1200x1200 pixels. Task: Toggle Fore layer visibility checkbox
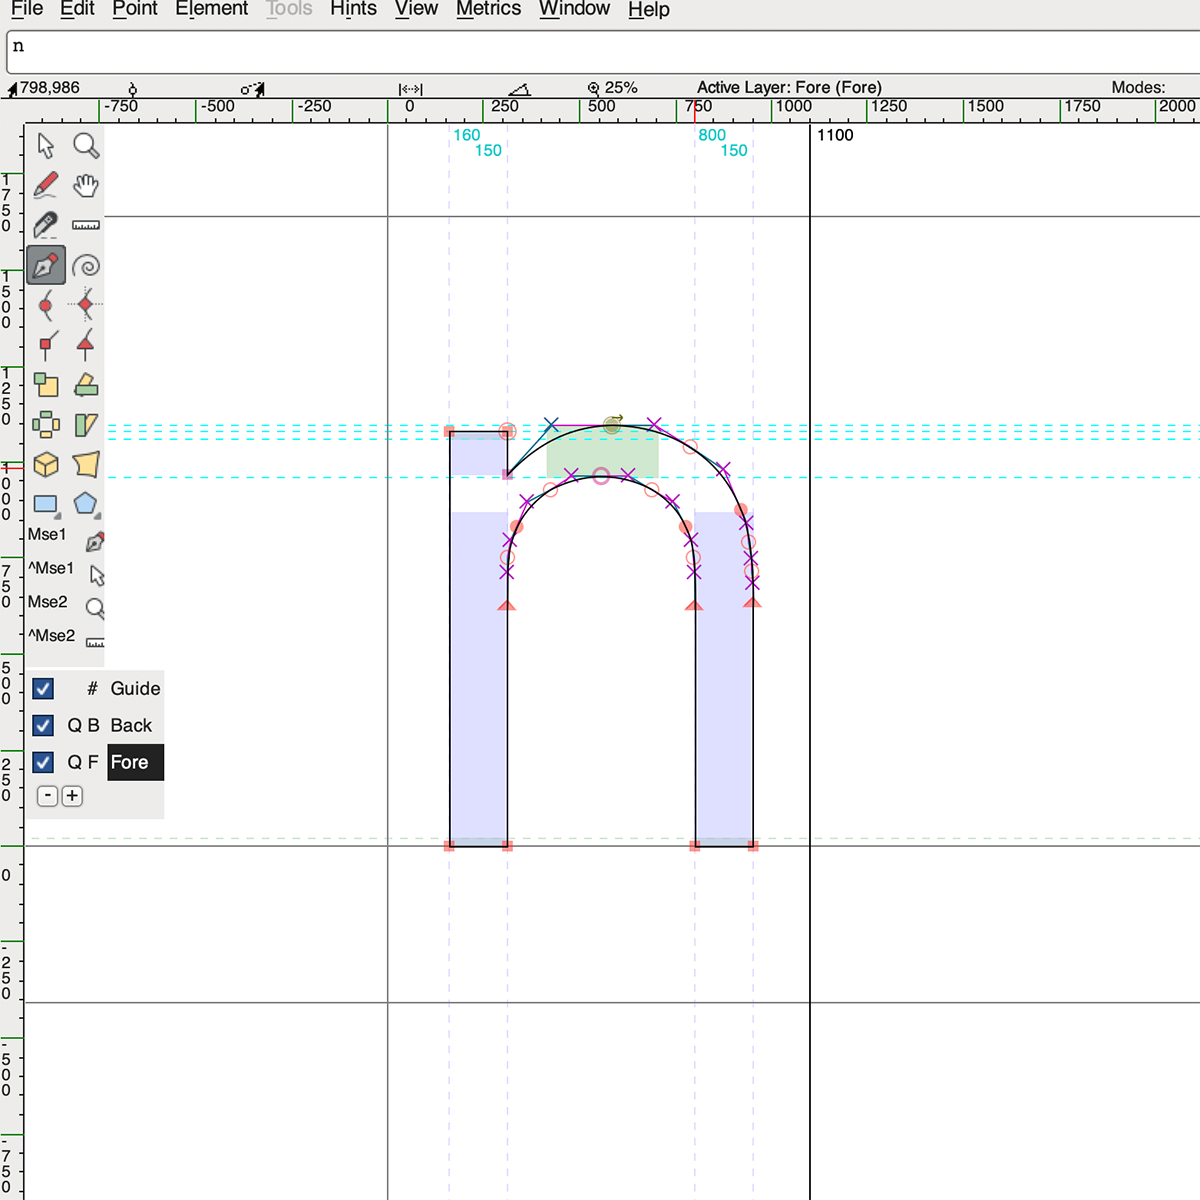[x=43, y=763]
